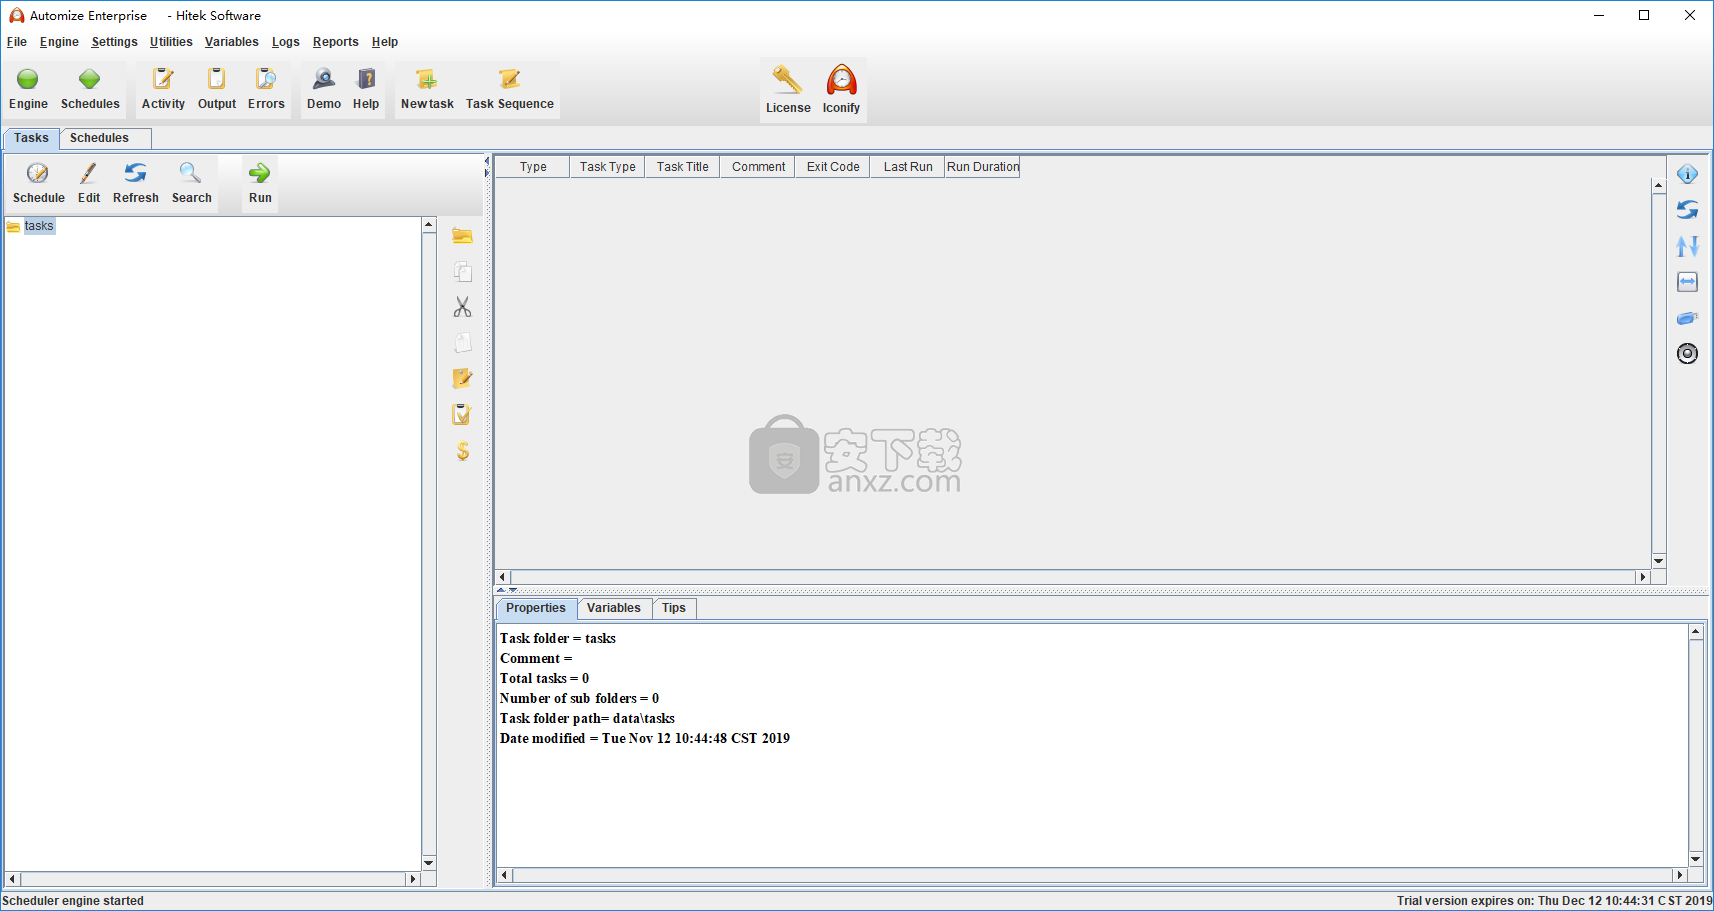Open the Help menu in menu bar
The width and height of the screenshot is (1714, 911).
(x=385, y=42)
